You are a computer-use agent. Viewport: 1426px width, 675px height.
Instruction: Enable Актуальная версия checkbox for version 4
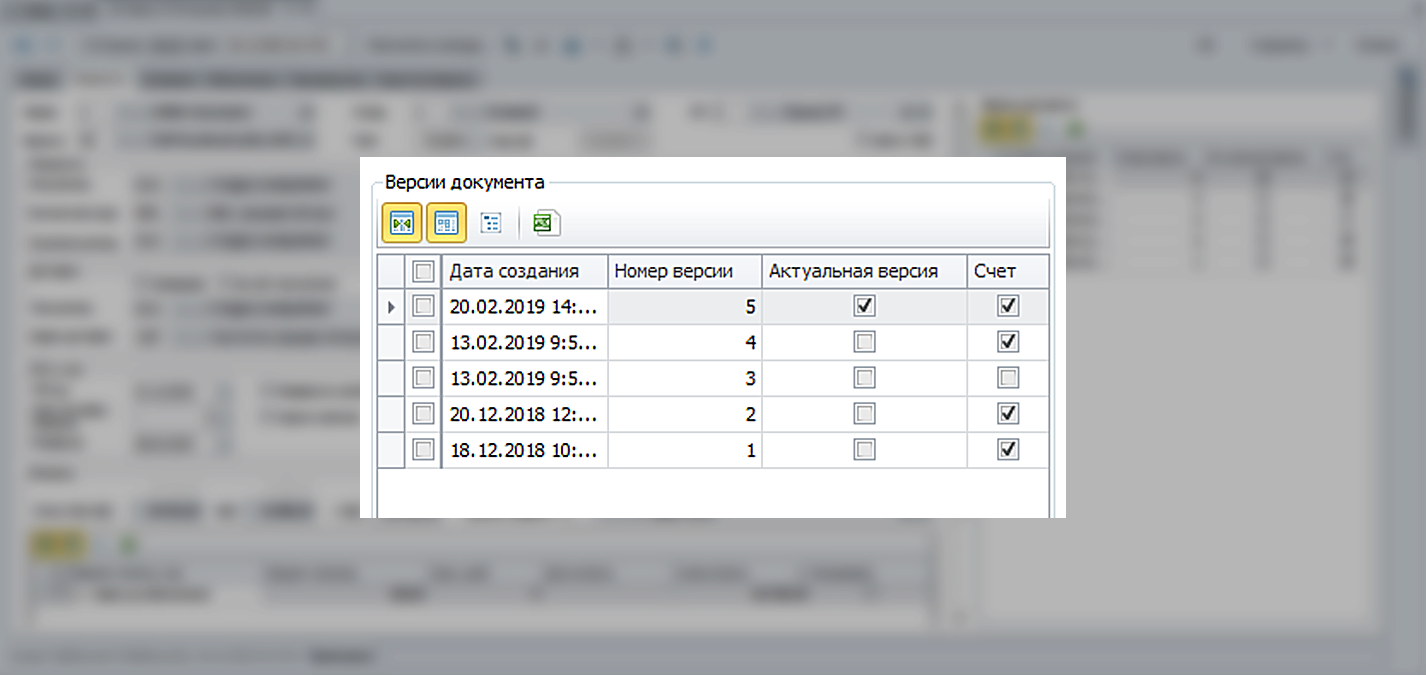pos(864,342)
